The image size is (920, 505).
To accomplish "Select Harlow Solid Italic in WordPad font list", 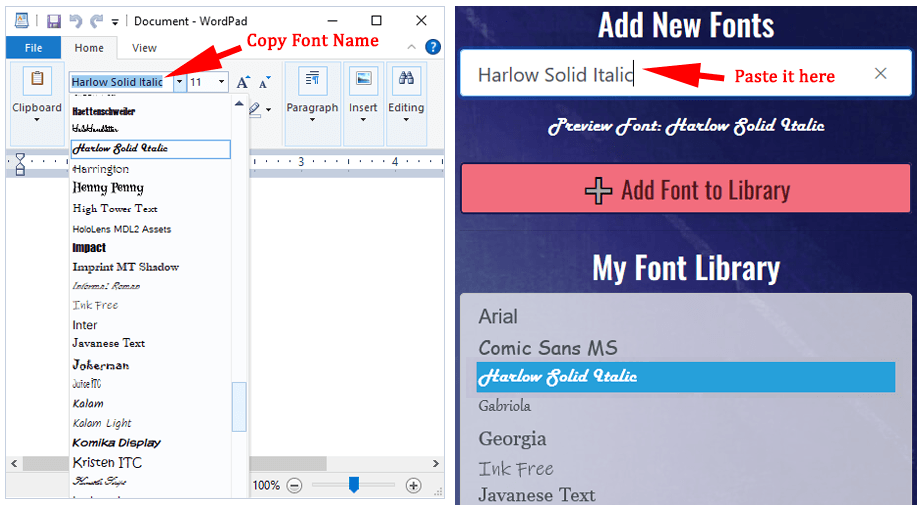I will [150, 149].
